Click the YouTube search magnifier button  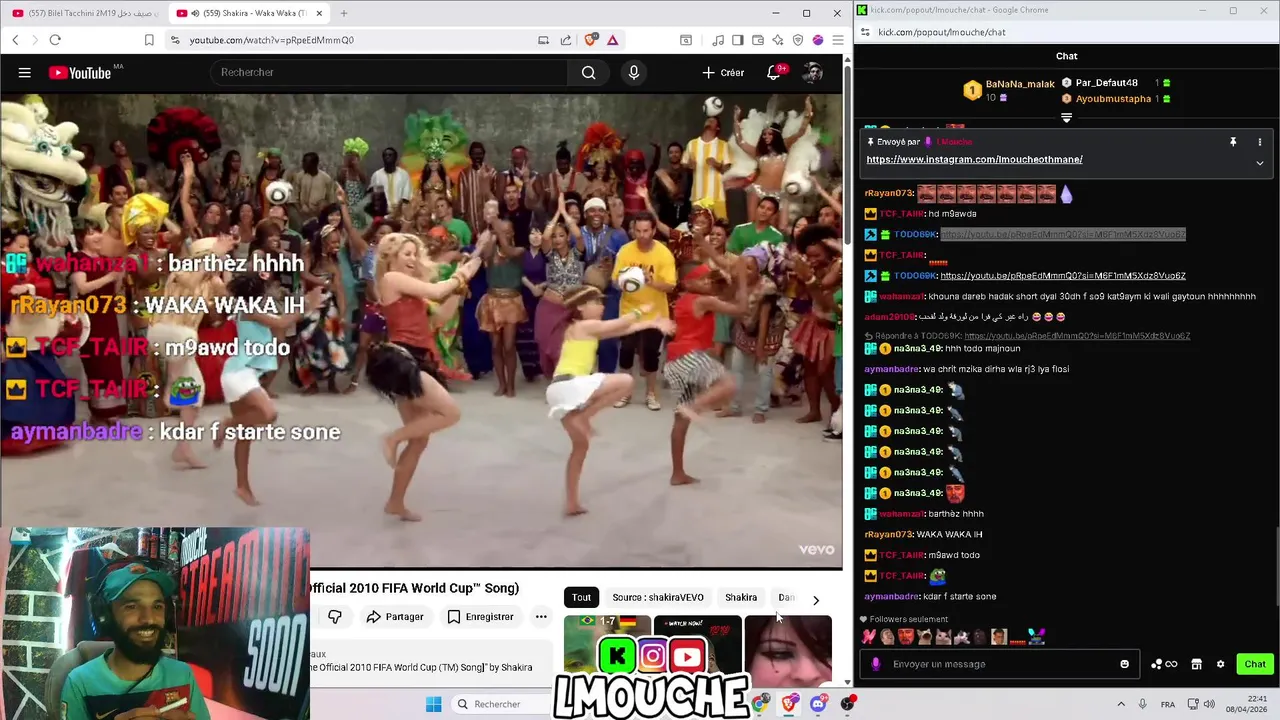588,72
